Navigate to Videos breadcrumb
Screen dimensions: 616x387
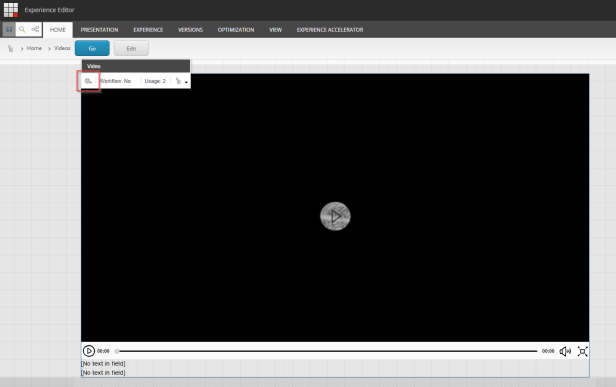pyautogui.click(x=62, y=48)
